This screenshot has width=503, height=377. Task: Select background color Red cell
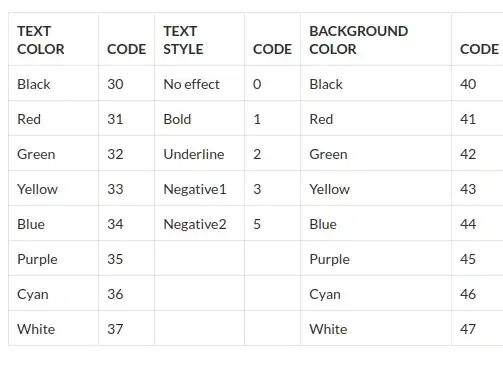[x=376, y=118]
